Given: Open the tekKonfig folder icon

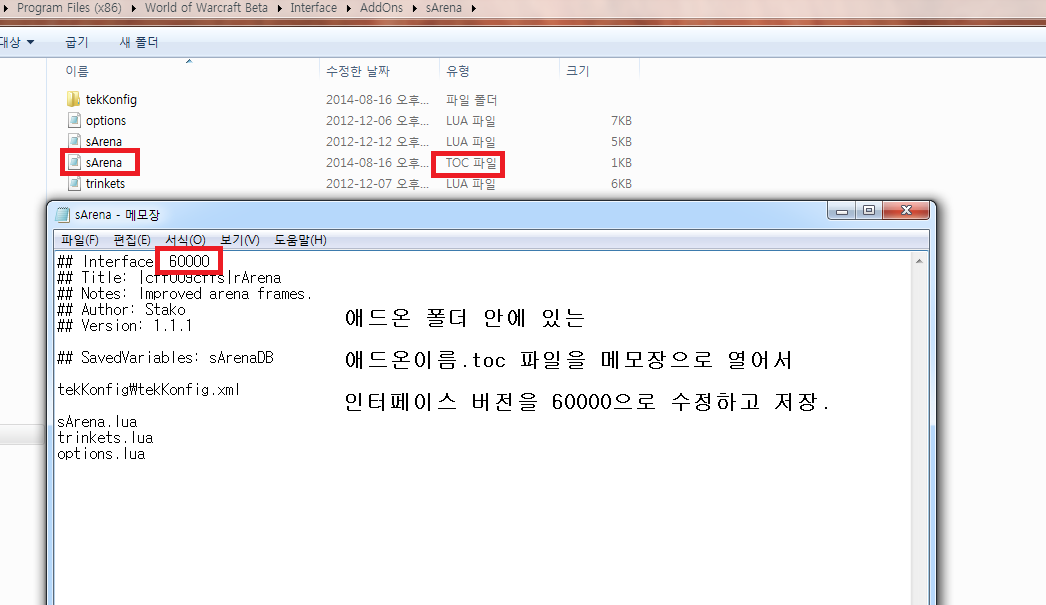Looking at the screenshot, I should pos(73,100).
